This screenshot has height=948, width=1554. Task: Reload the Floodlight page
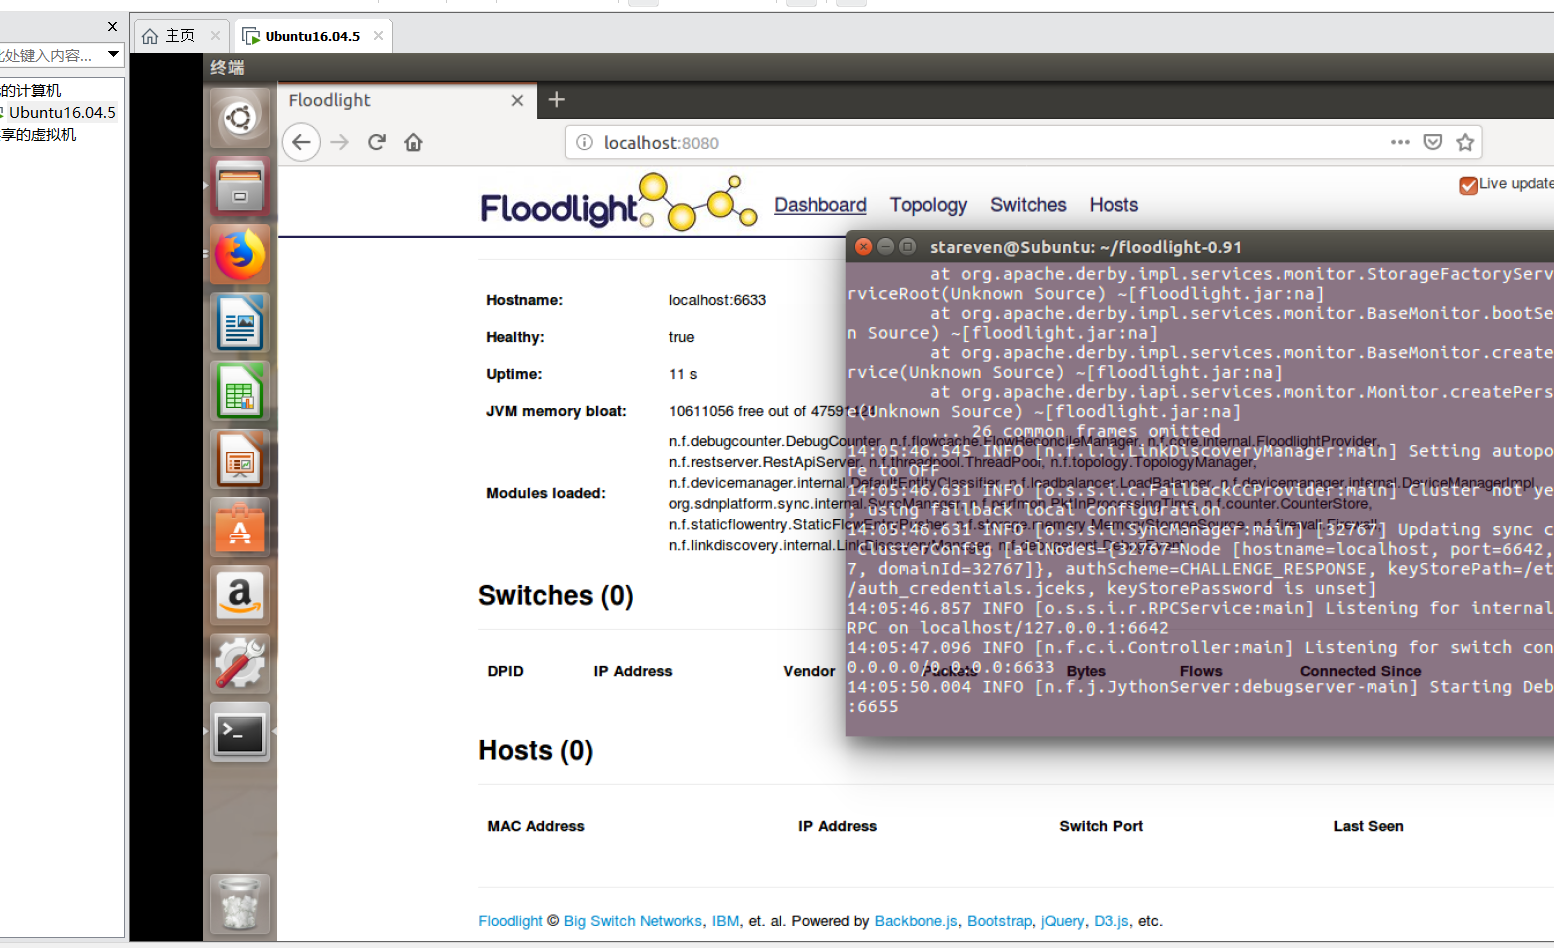coord(377,142)
